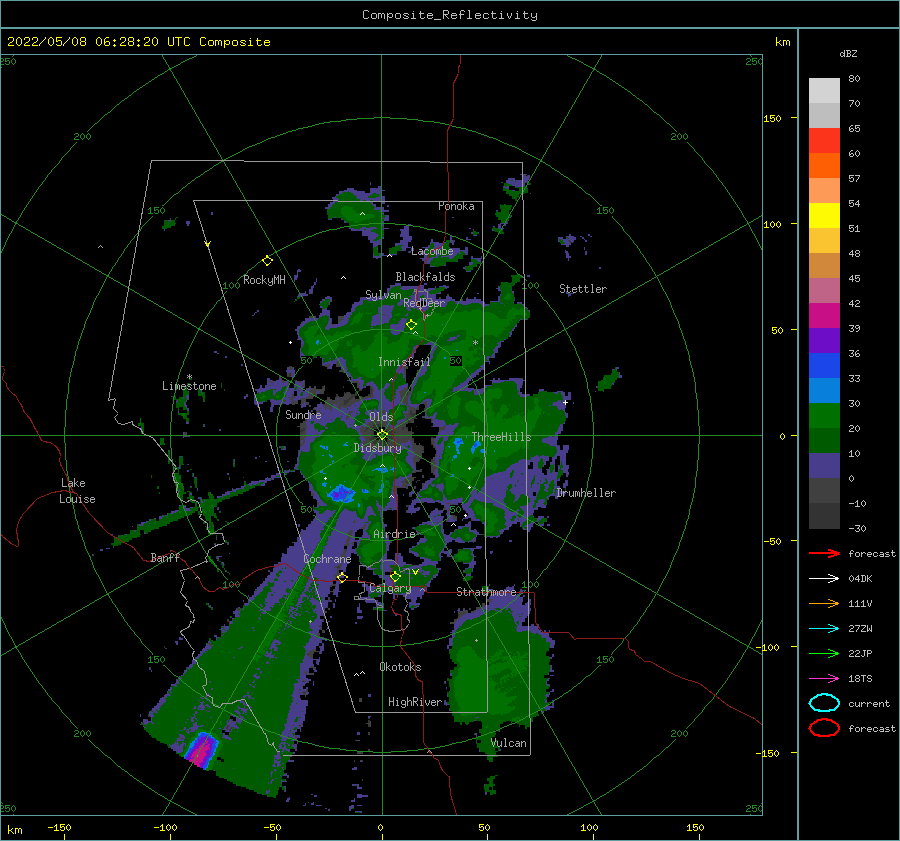Click the Ponoka label
900x841 pixels.
point(456,206)
